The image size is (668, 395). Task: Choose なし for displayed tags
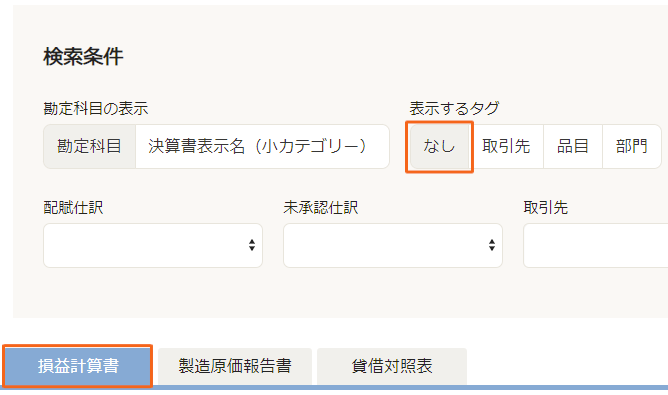pyautogui.click(x=439, y=147)
